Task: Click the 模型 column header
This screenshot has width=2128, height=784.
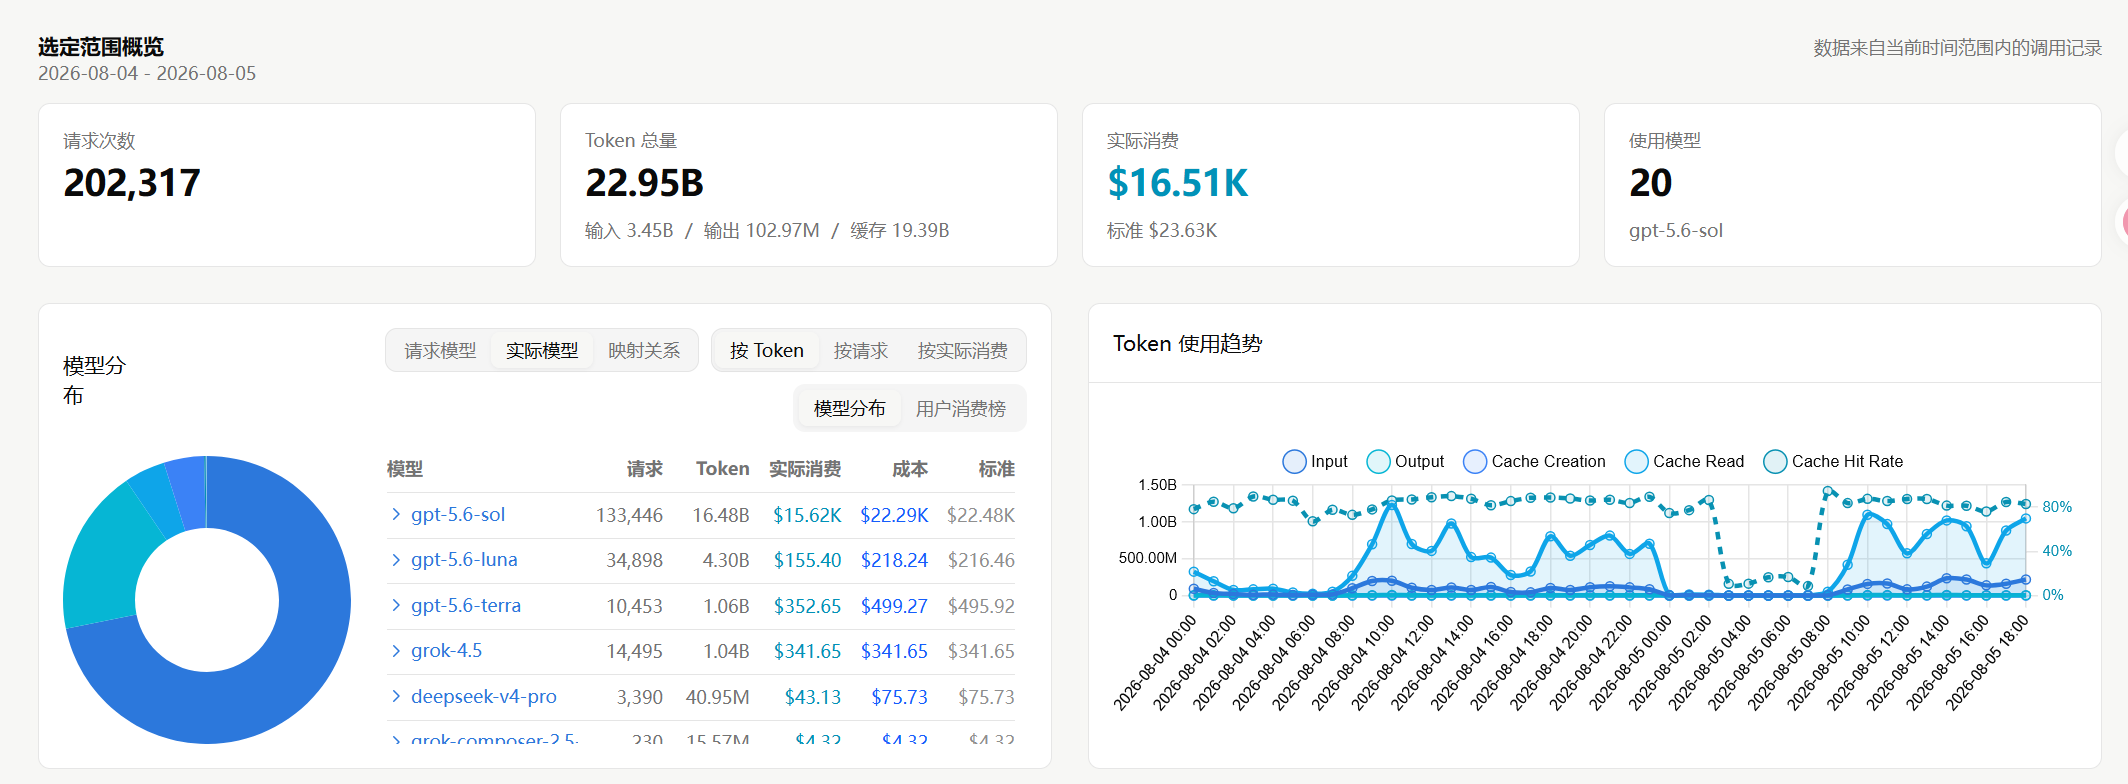Action: pos(405,469)
